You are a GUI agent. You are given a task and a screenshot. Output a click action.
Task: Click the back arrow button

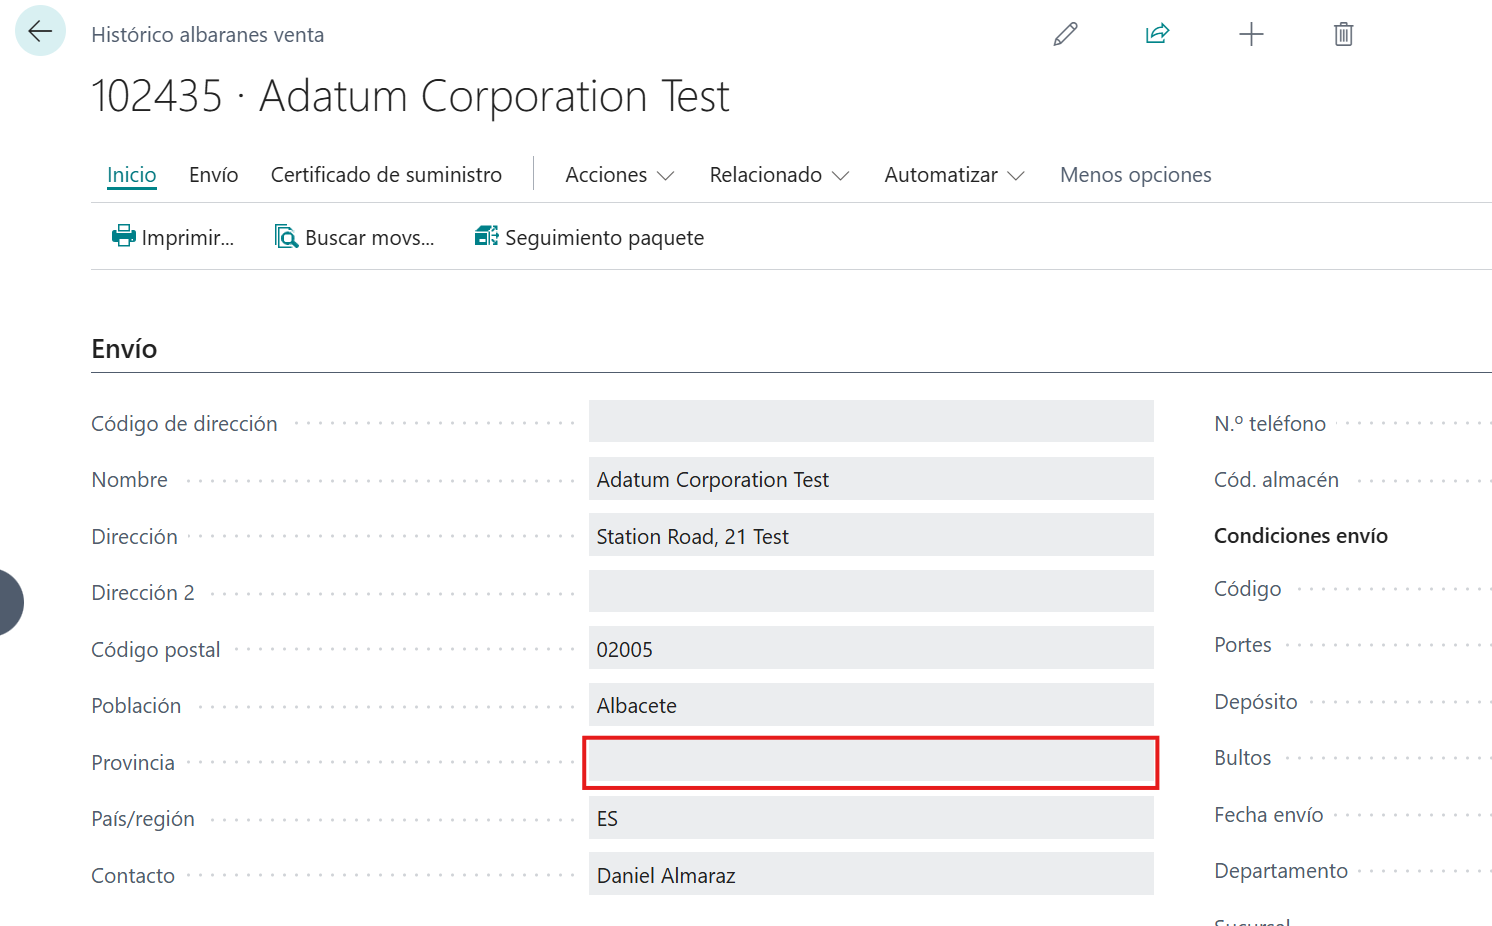point(40,31)
